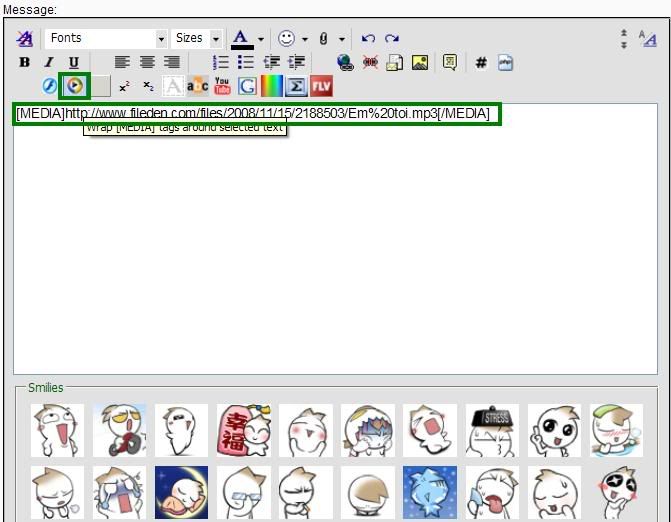The image size is (671, 522).
Task: Insert an ordered numbered list
Action: (x=222, y=62)
